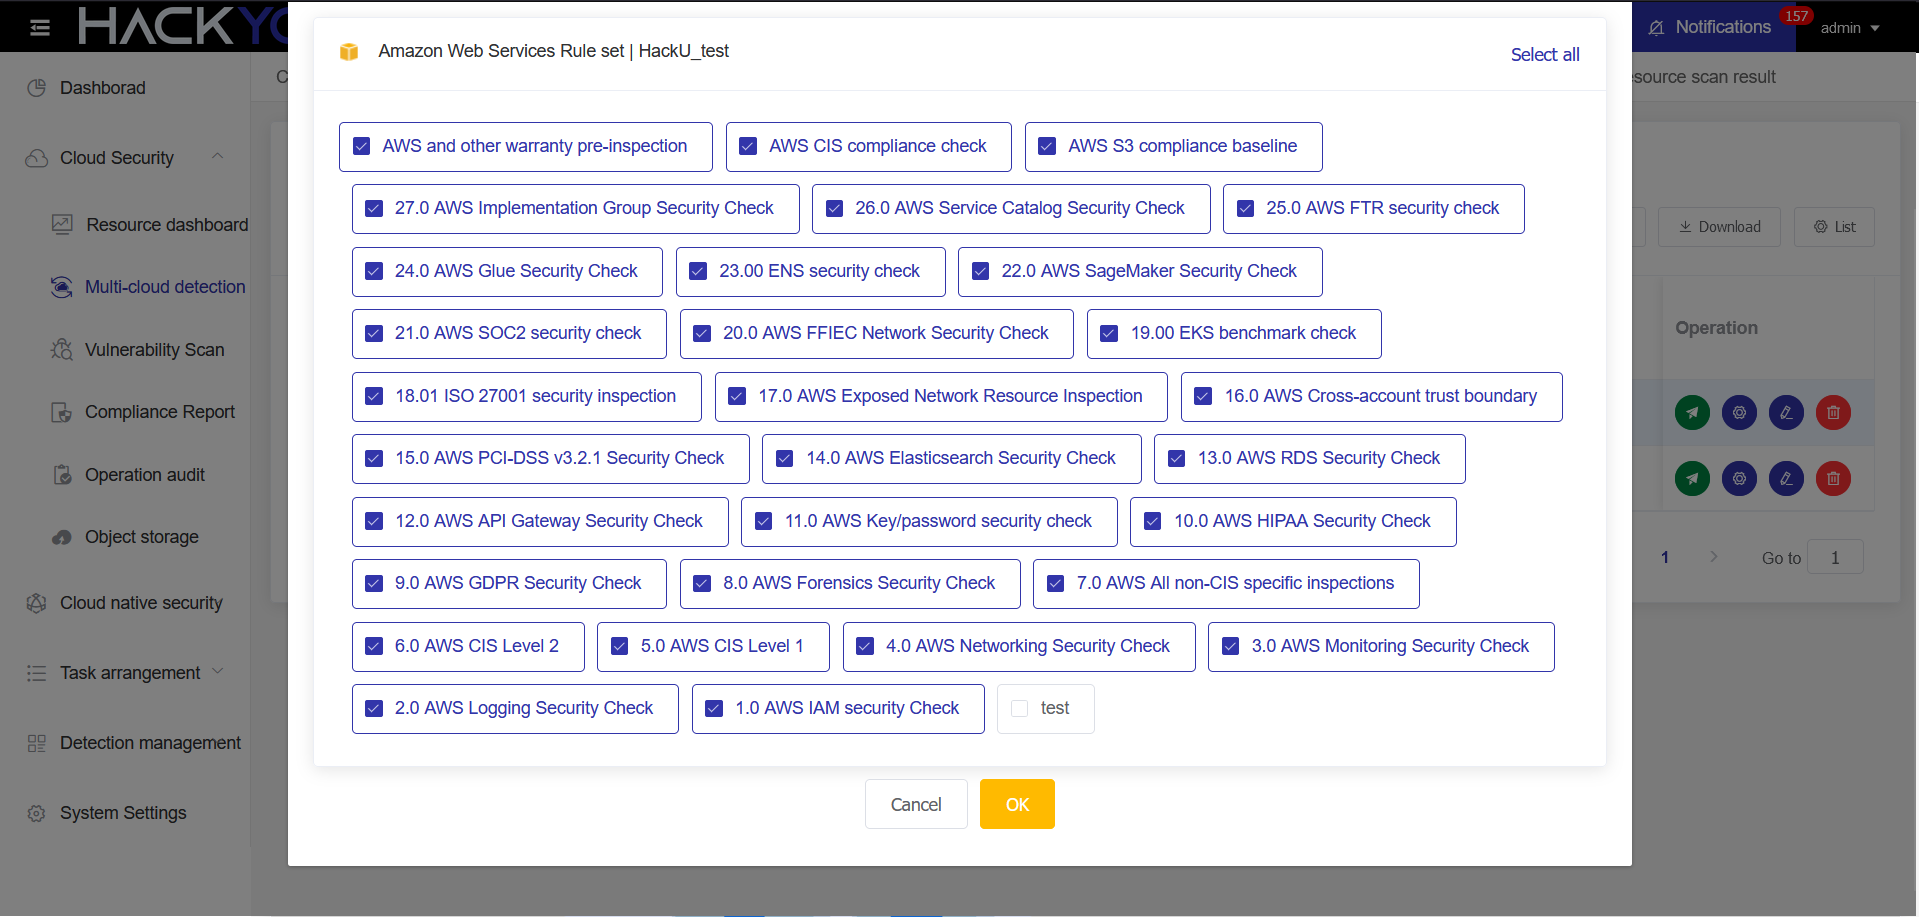The image size is (1920, 917).
Task: Click the List button
Action: point(1834,227)
